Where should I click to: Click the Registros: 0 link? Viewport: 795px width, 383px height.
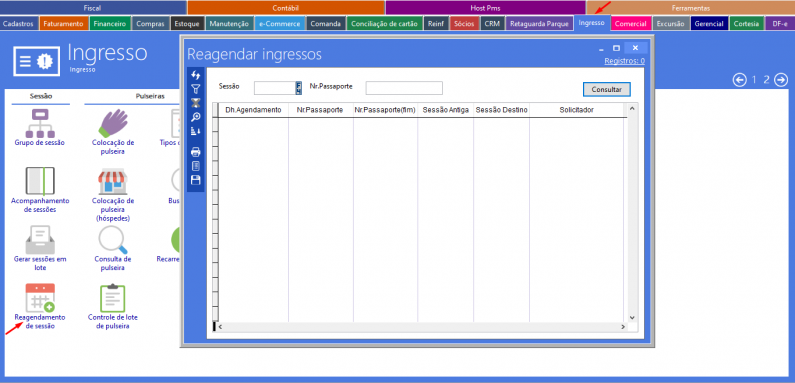pyautogui.click(x=624, y=61)
